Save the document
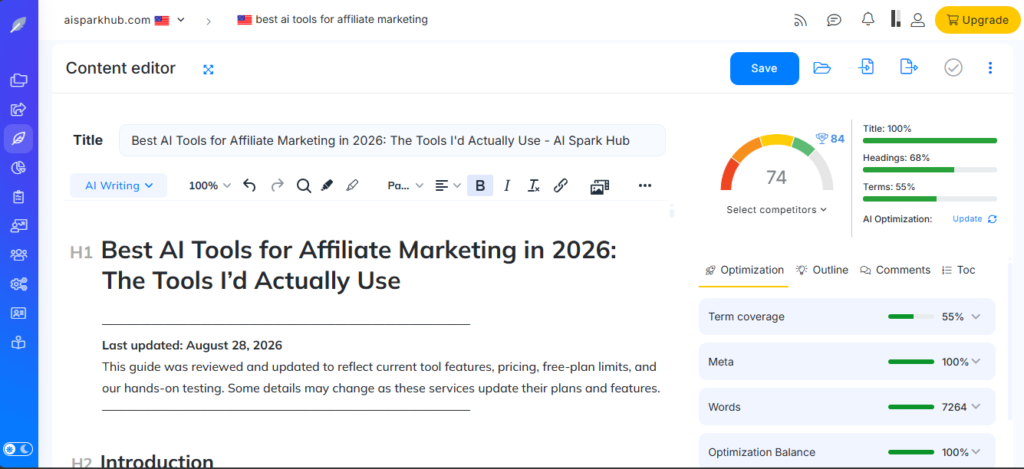 click(764, 69)
